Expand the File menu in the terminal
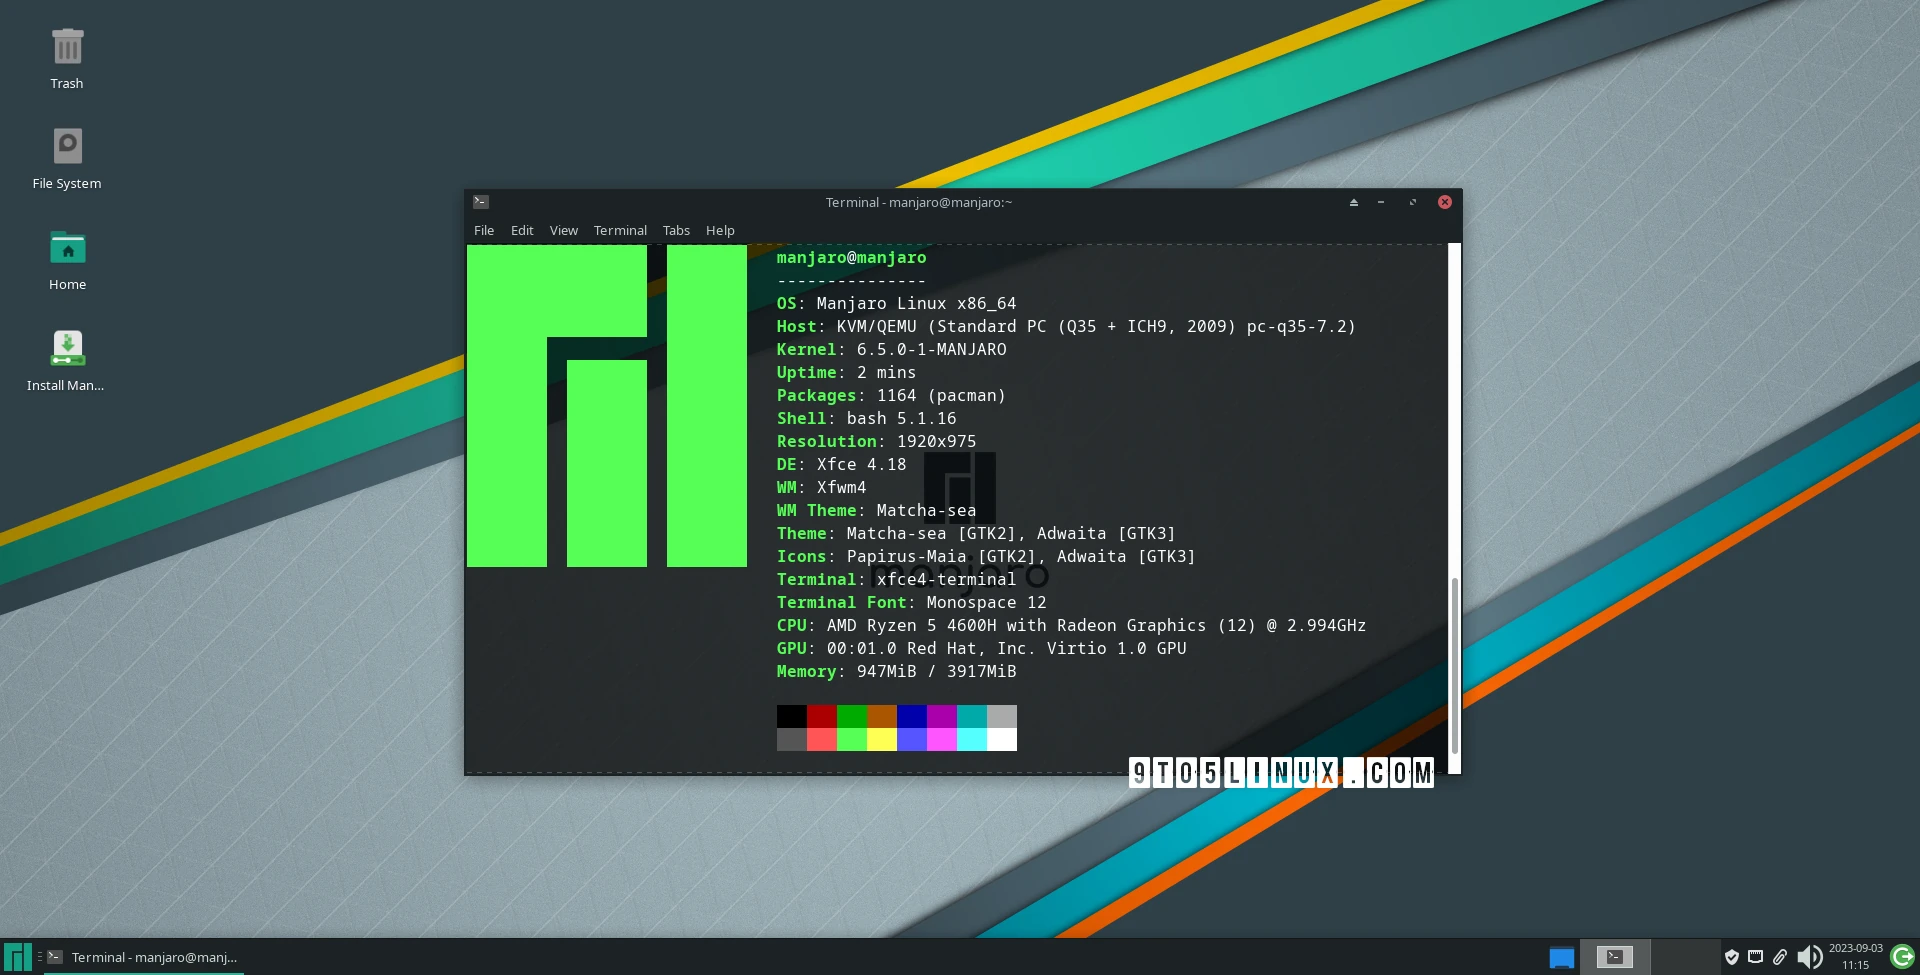The image size is (1920, 975). click(484, 230)
